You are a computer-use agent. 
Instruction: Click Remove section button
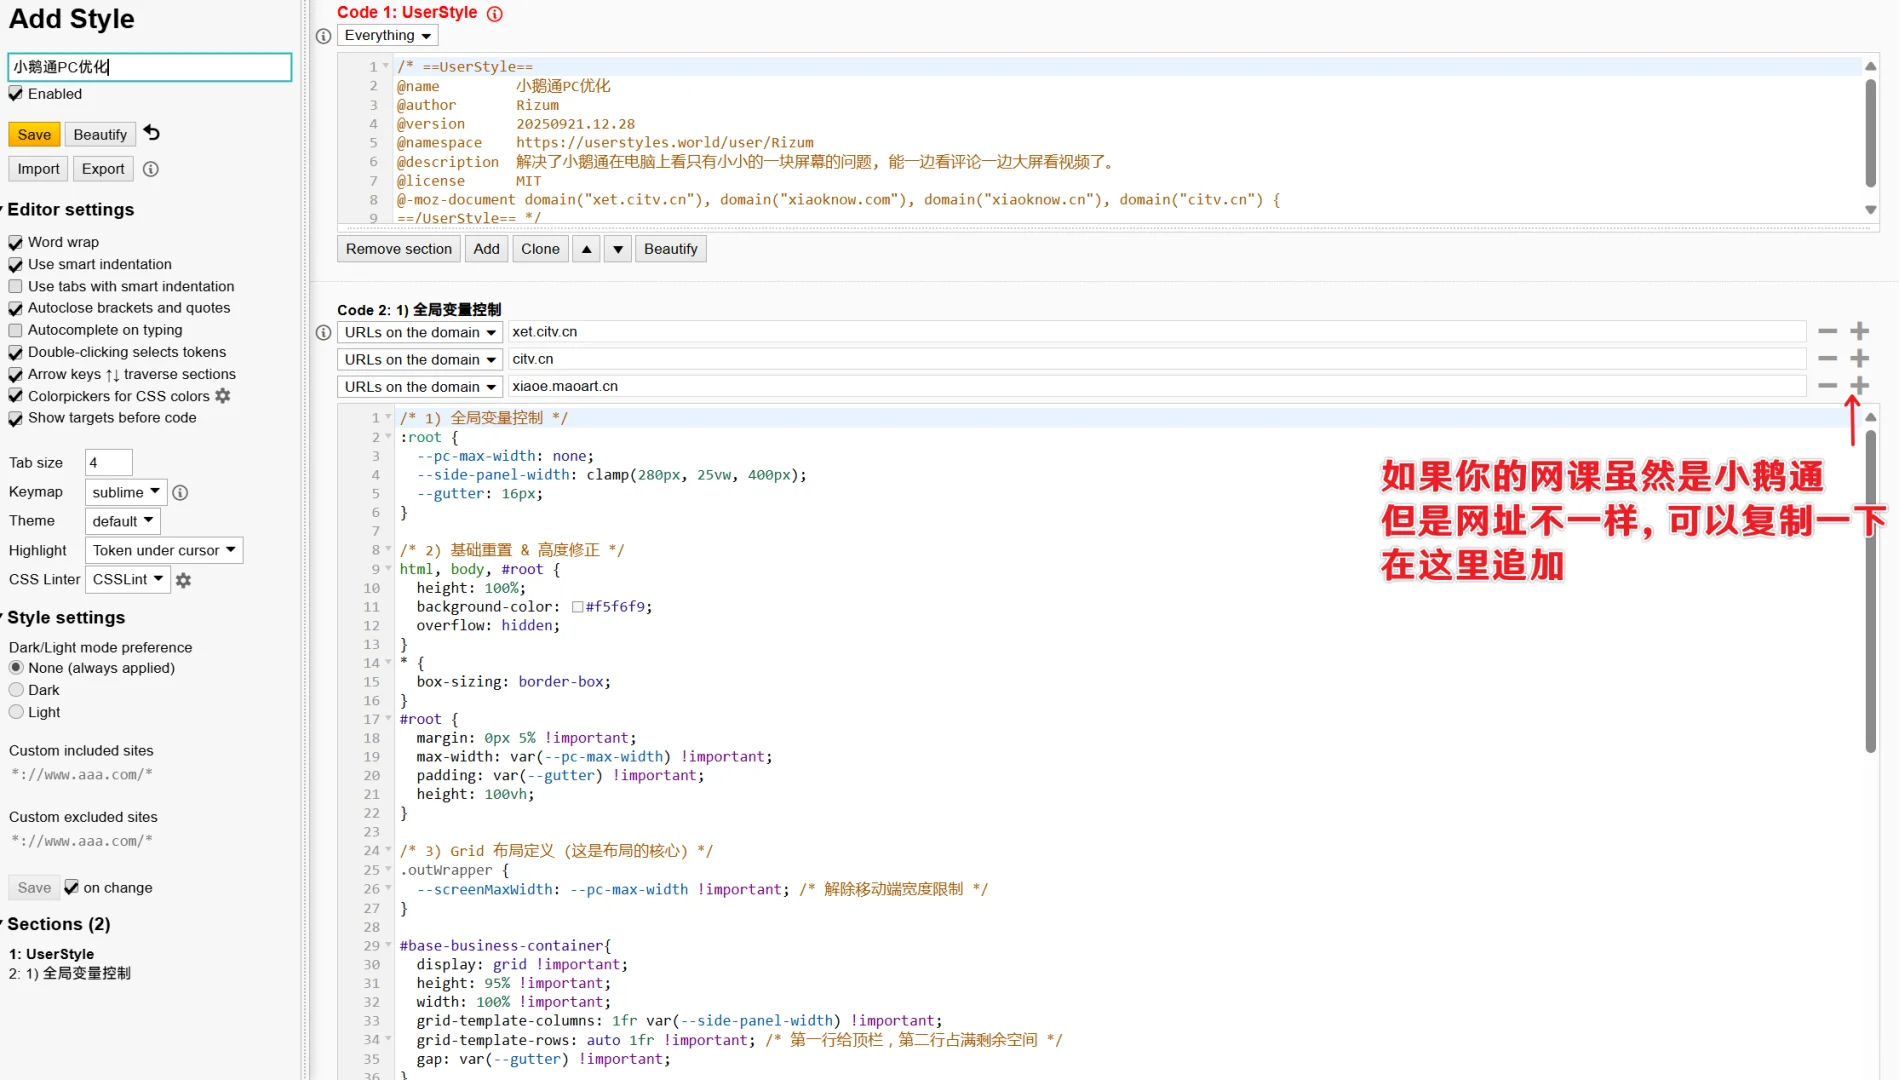pos(399,249)
